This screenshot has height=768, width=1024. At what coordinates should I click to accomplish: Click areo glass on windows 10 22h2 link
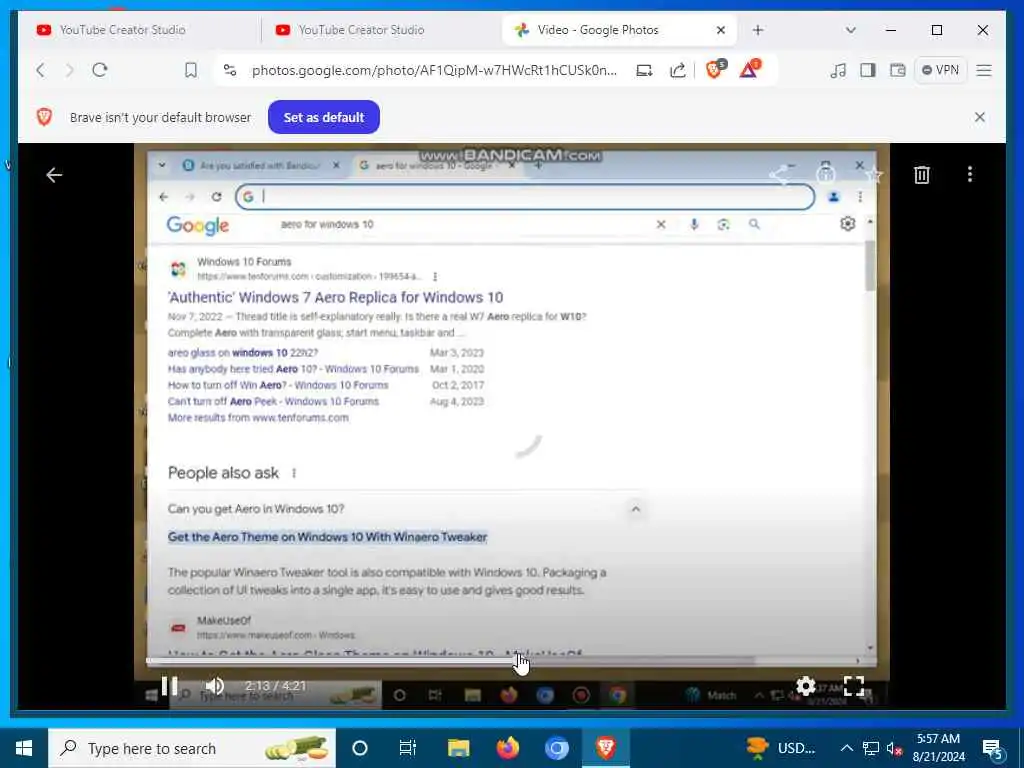243,353
